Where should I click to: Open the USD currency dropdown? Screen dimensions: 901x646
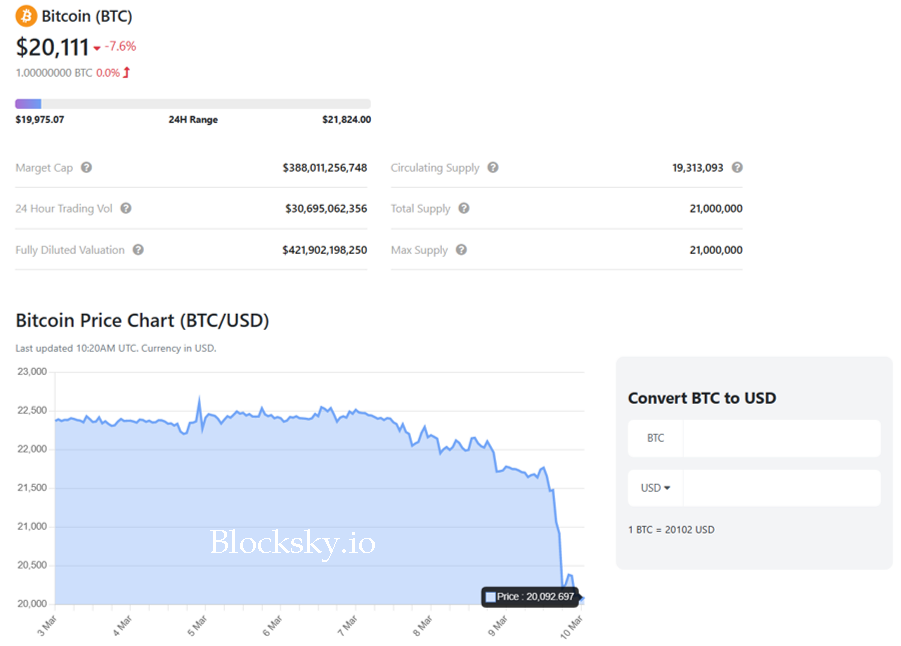tap(655, 488)
